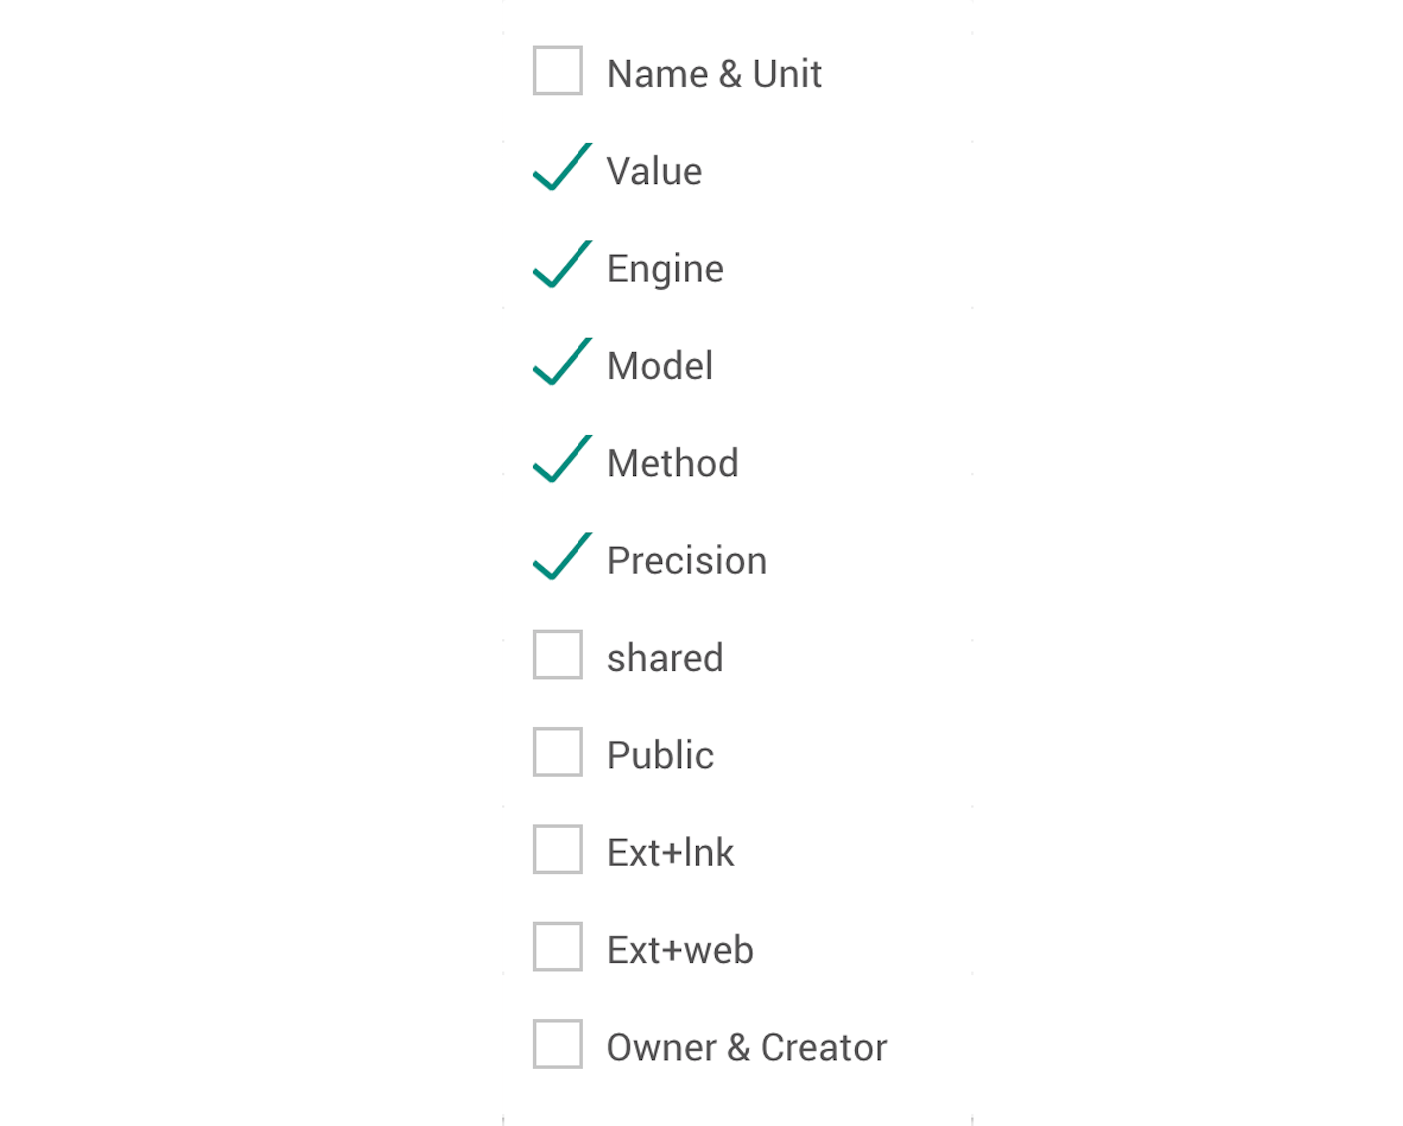This screenshot has width=1403, height=1126.
Task: Click the Method label
Action: point(672,462)
